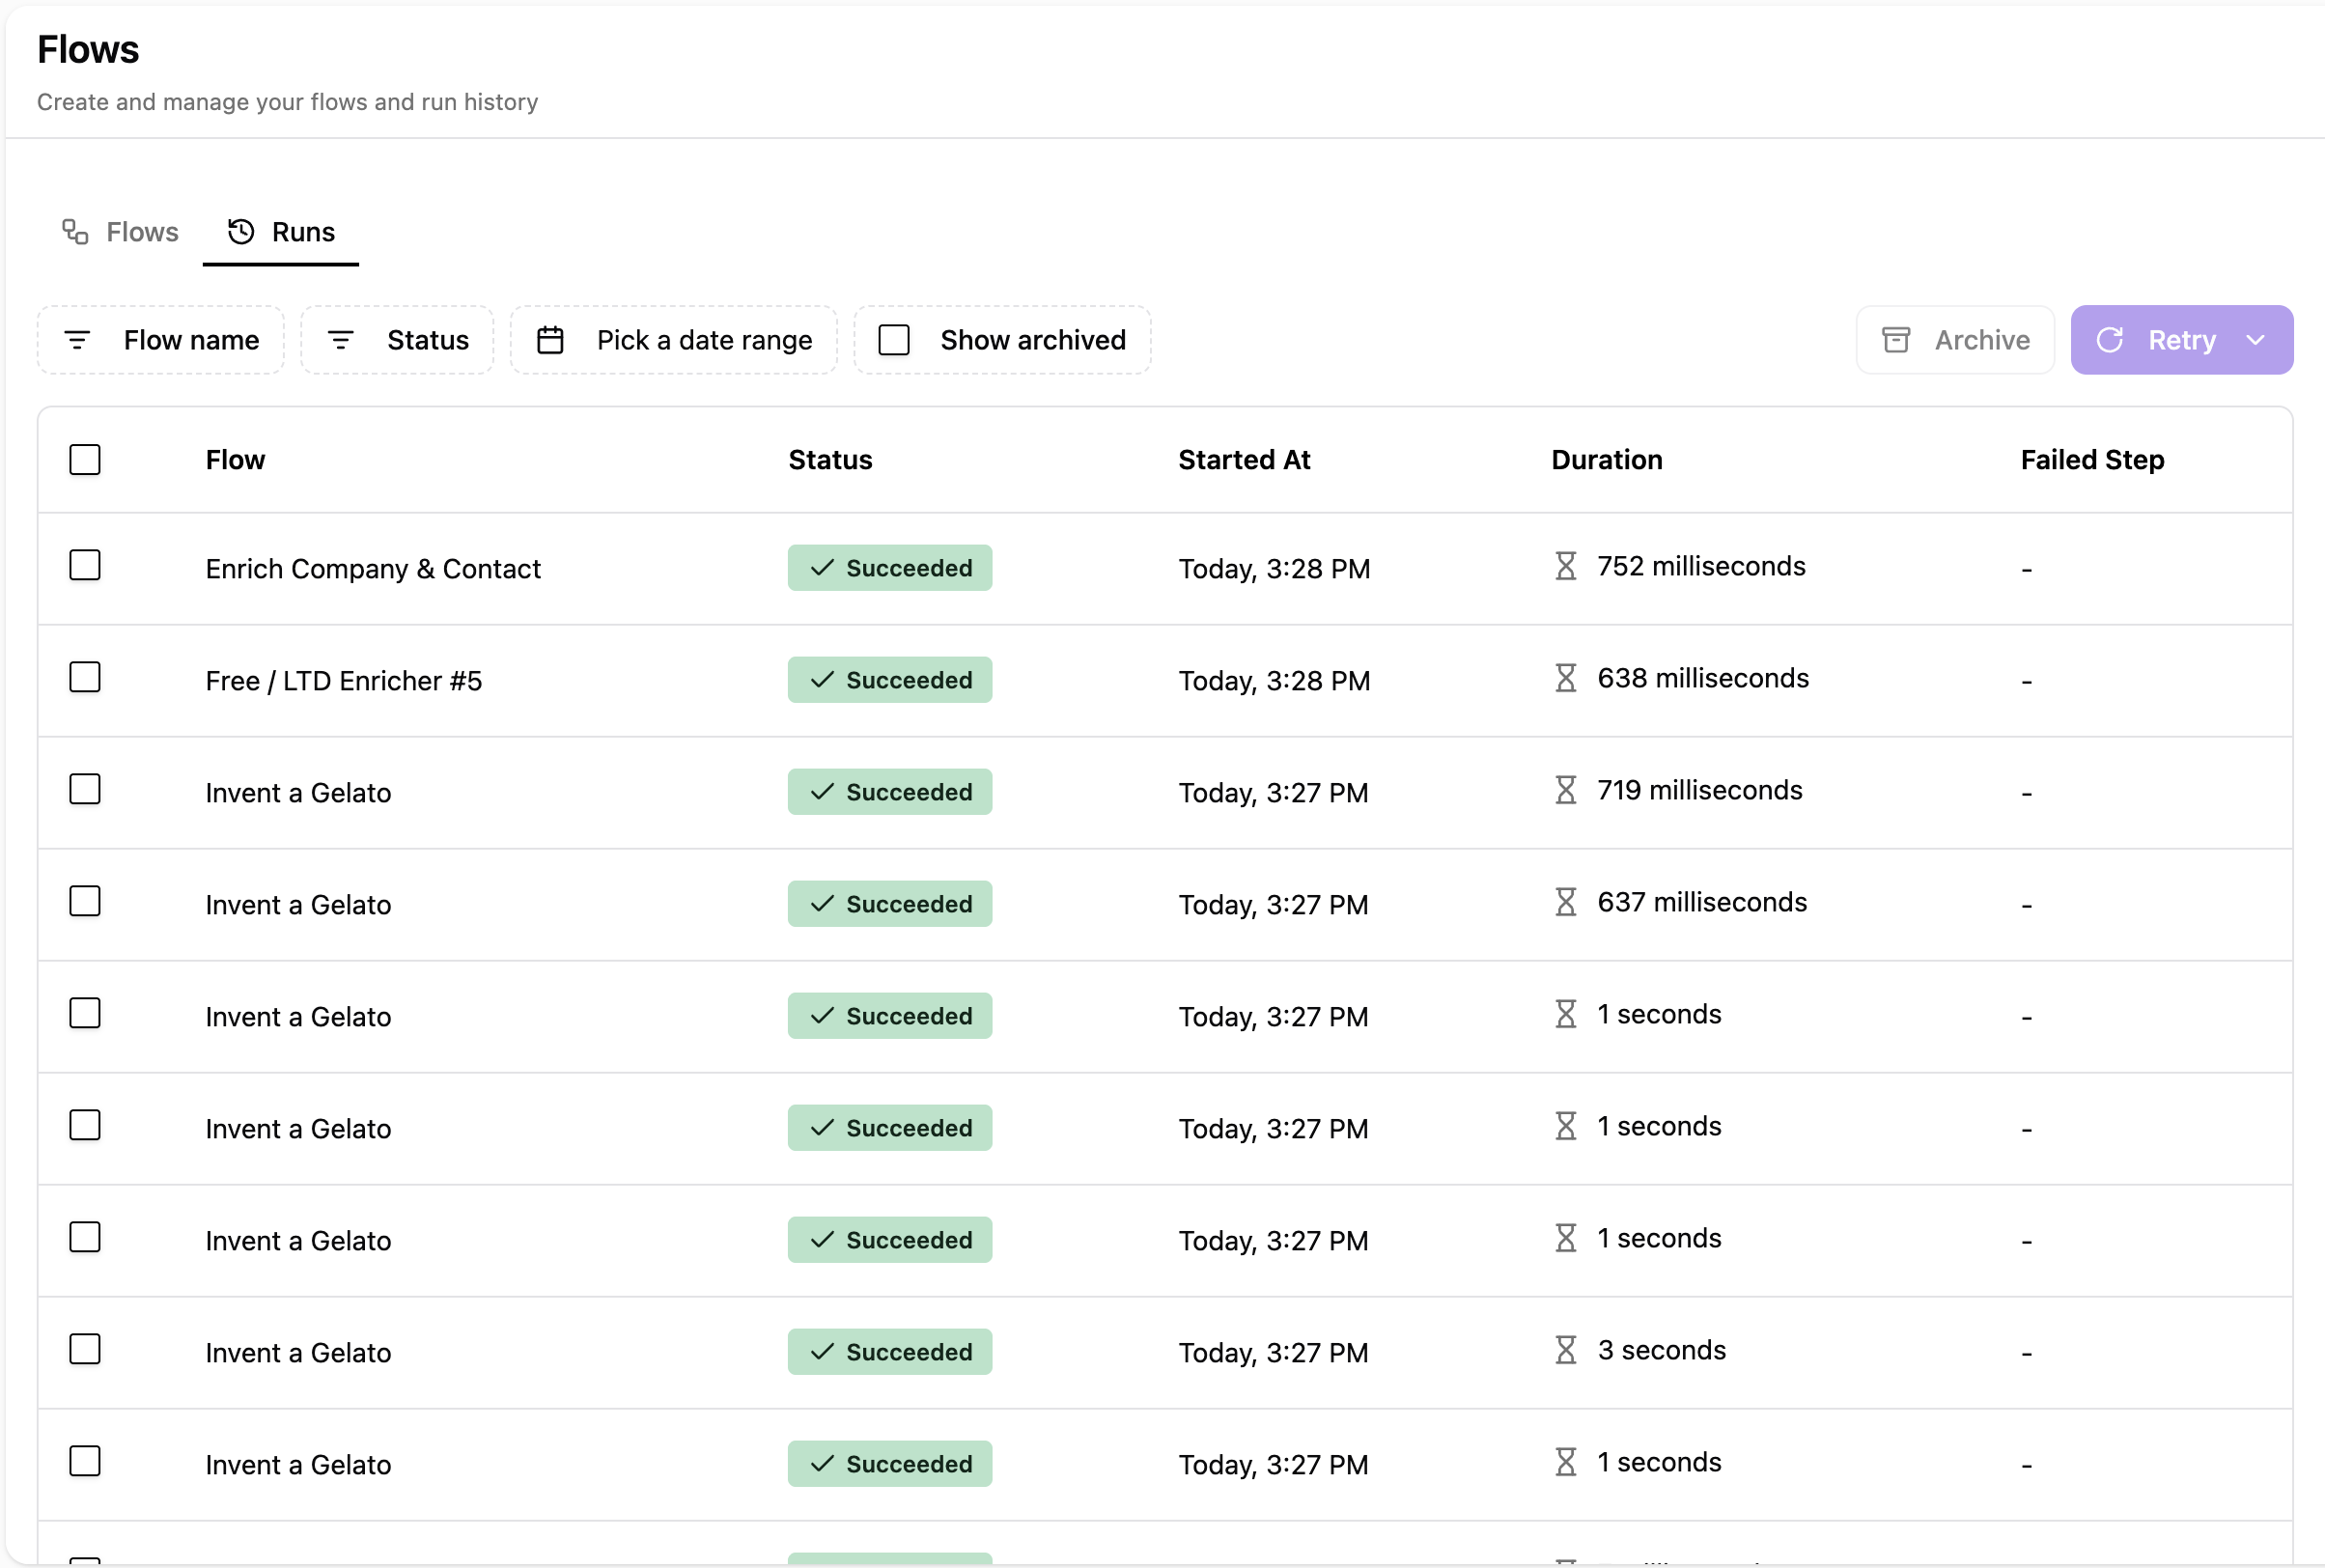Toggle the Show archived checkbox

point(894,340)
